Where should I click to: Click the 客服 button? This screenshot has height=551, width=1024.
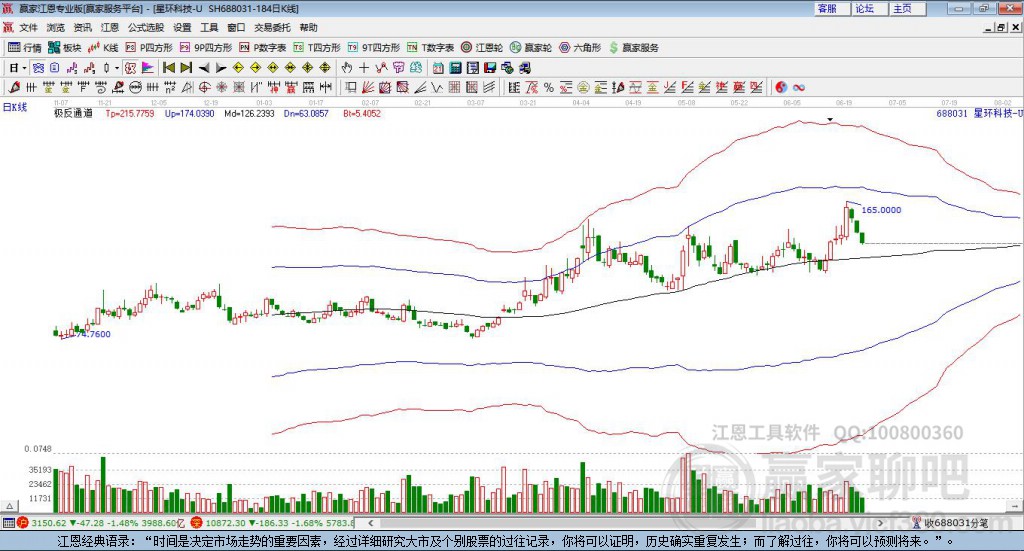tap(831, 8)
